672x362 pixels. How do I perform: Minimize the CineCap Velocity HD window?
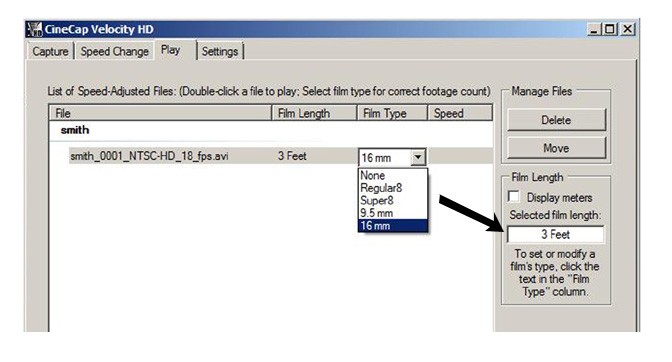click(x=594, y=29)
